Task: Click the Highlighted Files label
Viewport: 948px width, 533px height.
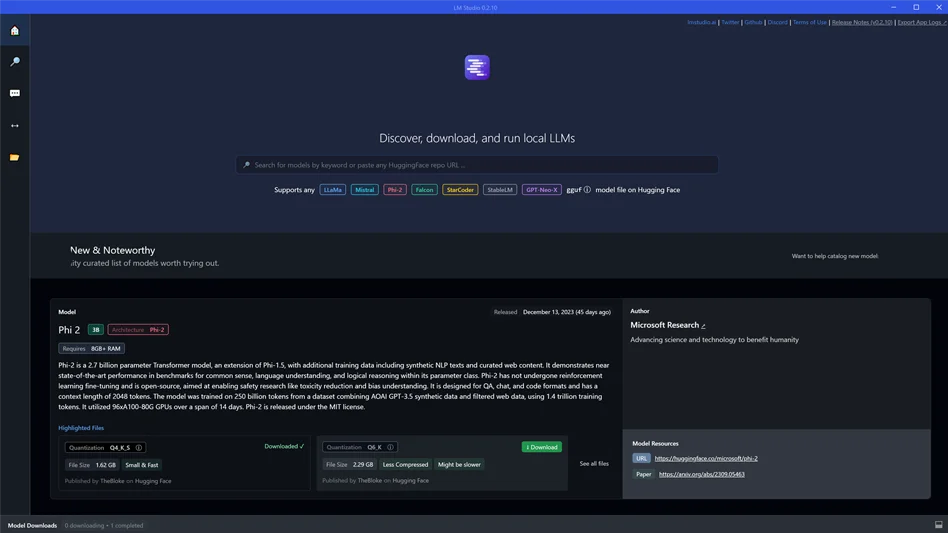Action: [81, 428]
